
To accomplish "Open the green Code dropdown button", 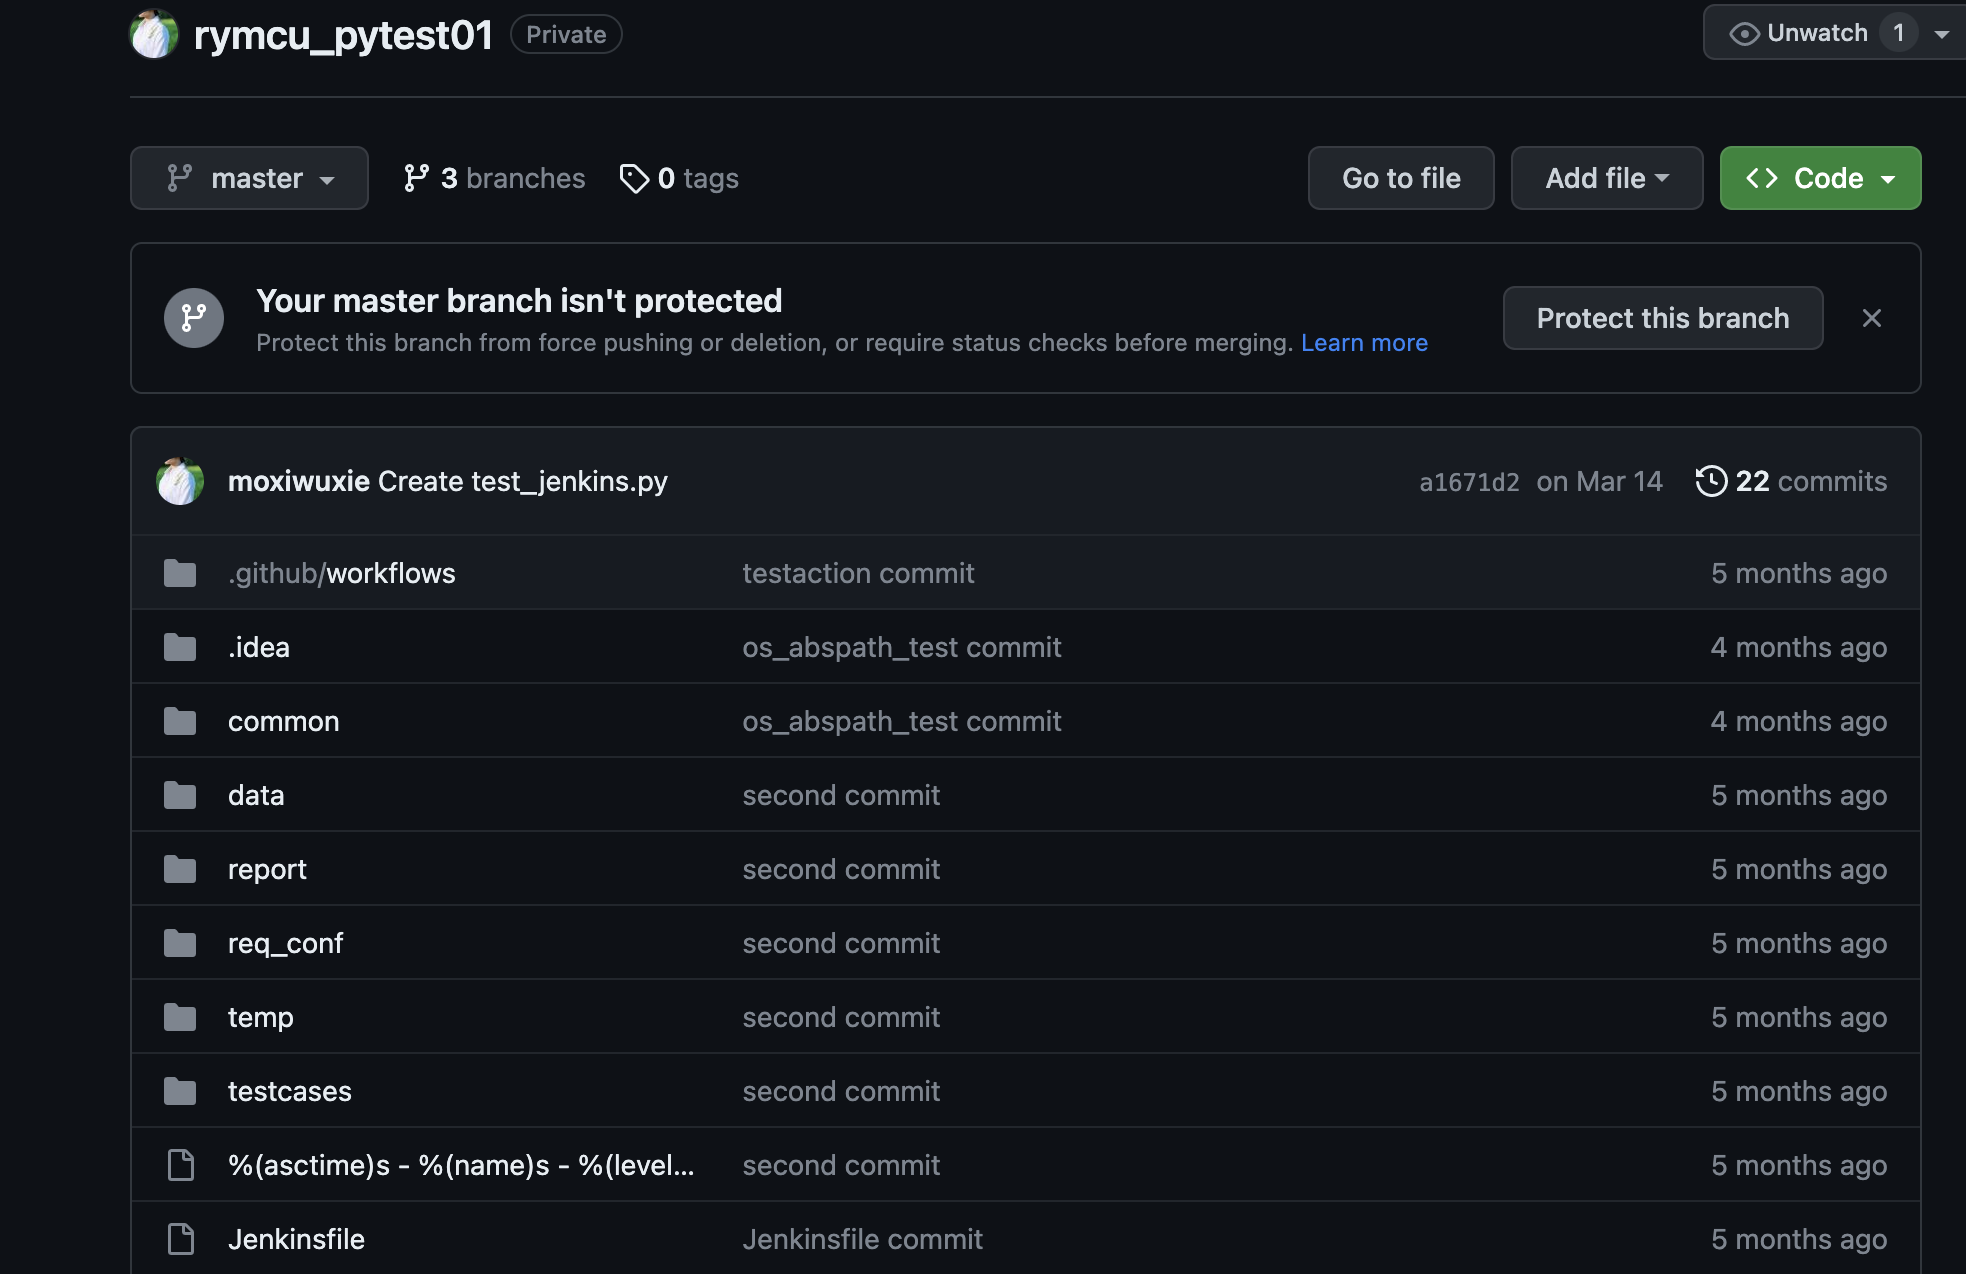I will point(1820,178).
